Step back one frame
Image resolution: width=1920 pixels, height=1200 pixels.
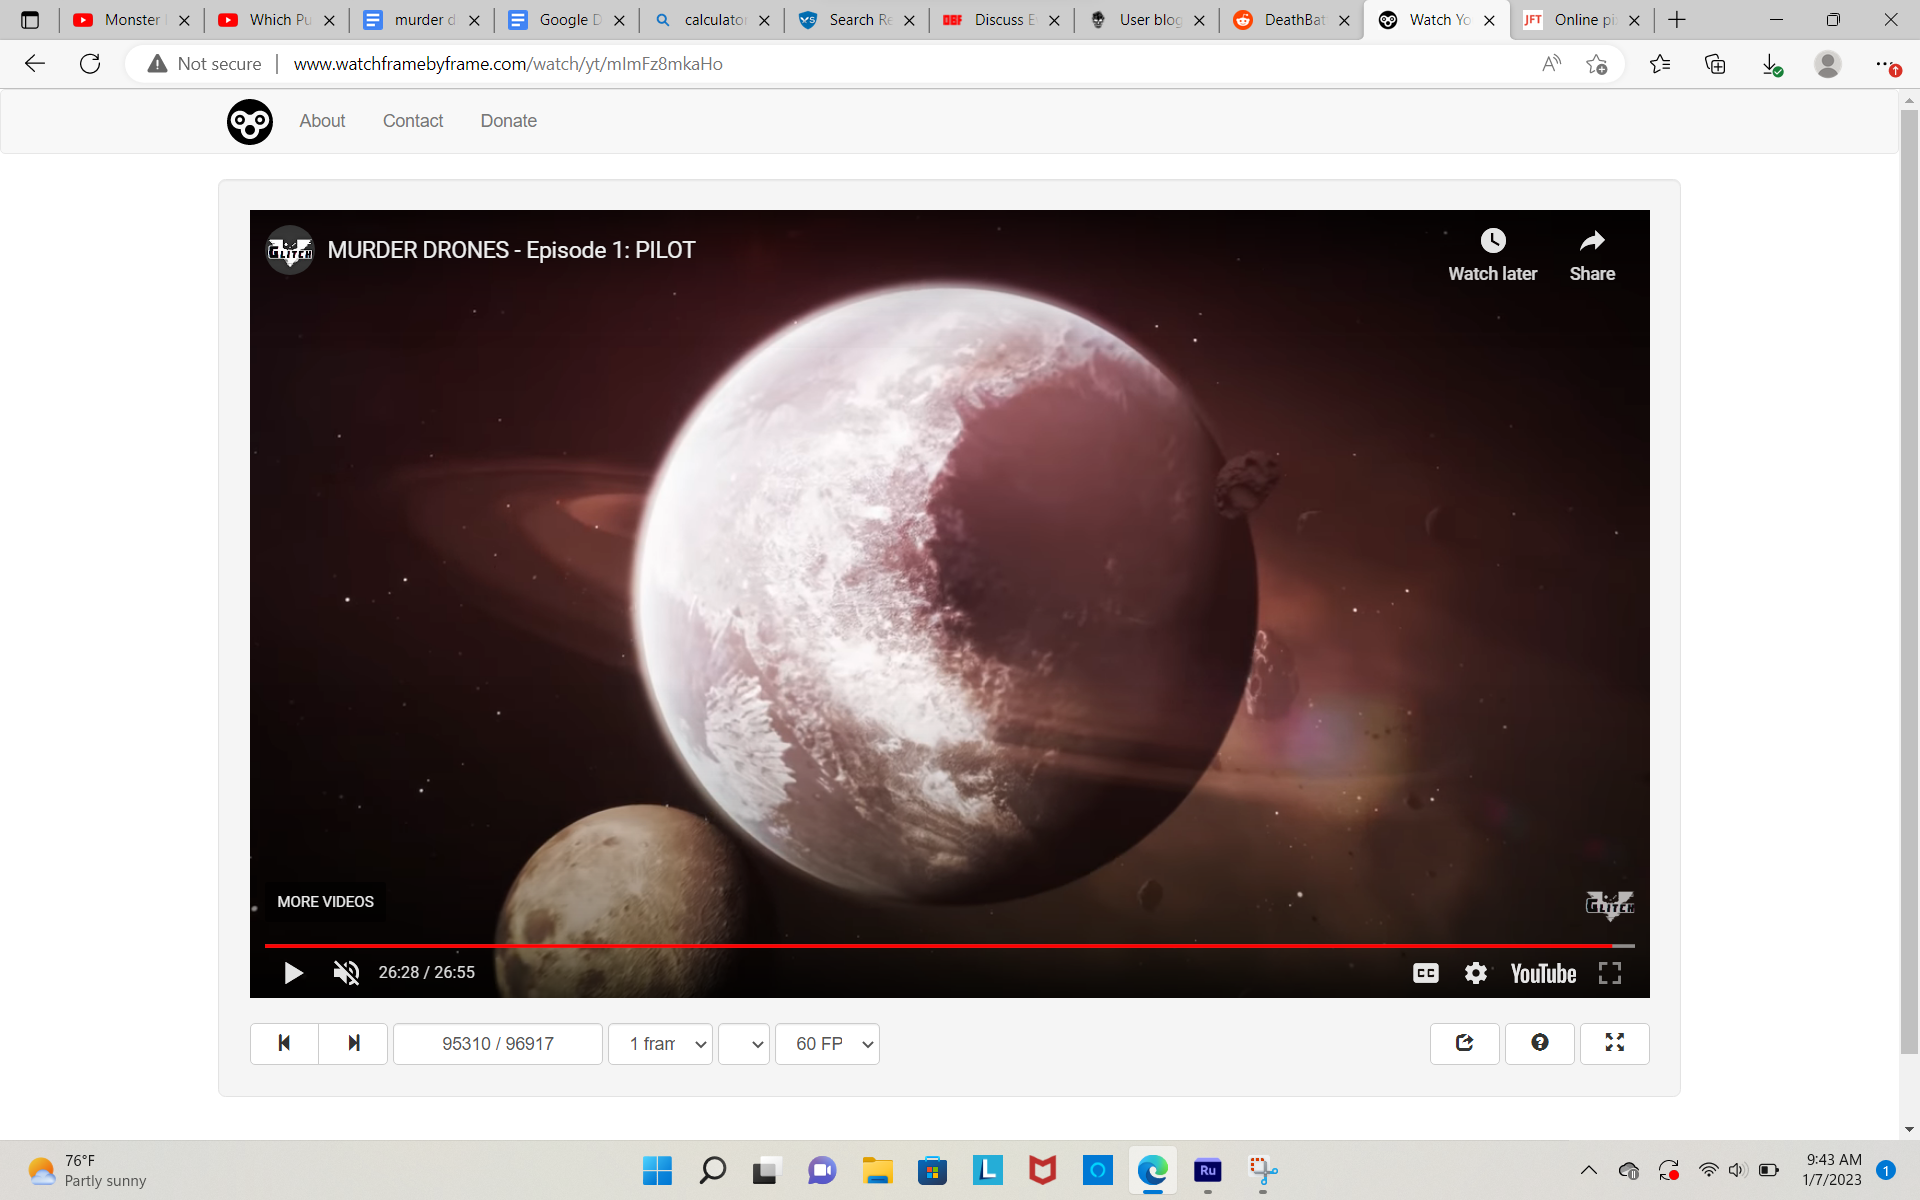pyautogui.click(x=284, y=1044)
